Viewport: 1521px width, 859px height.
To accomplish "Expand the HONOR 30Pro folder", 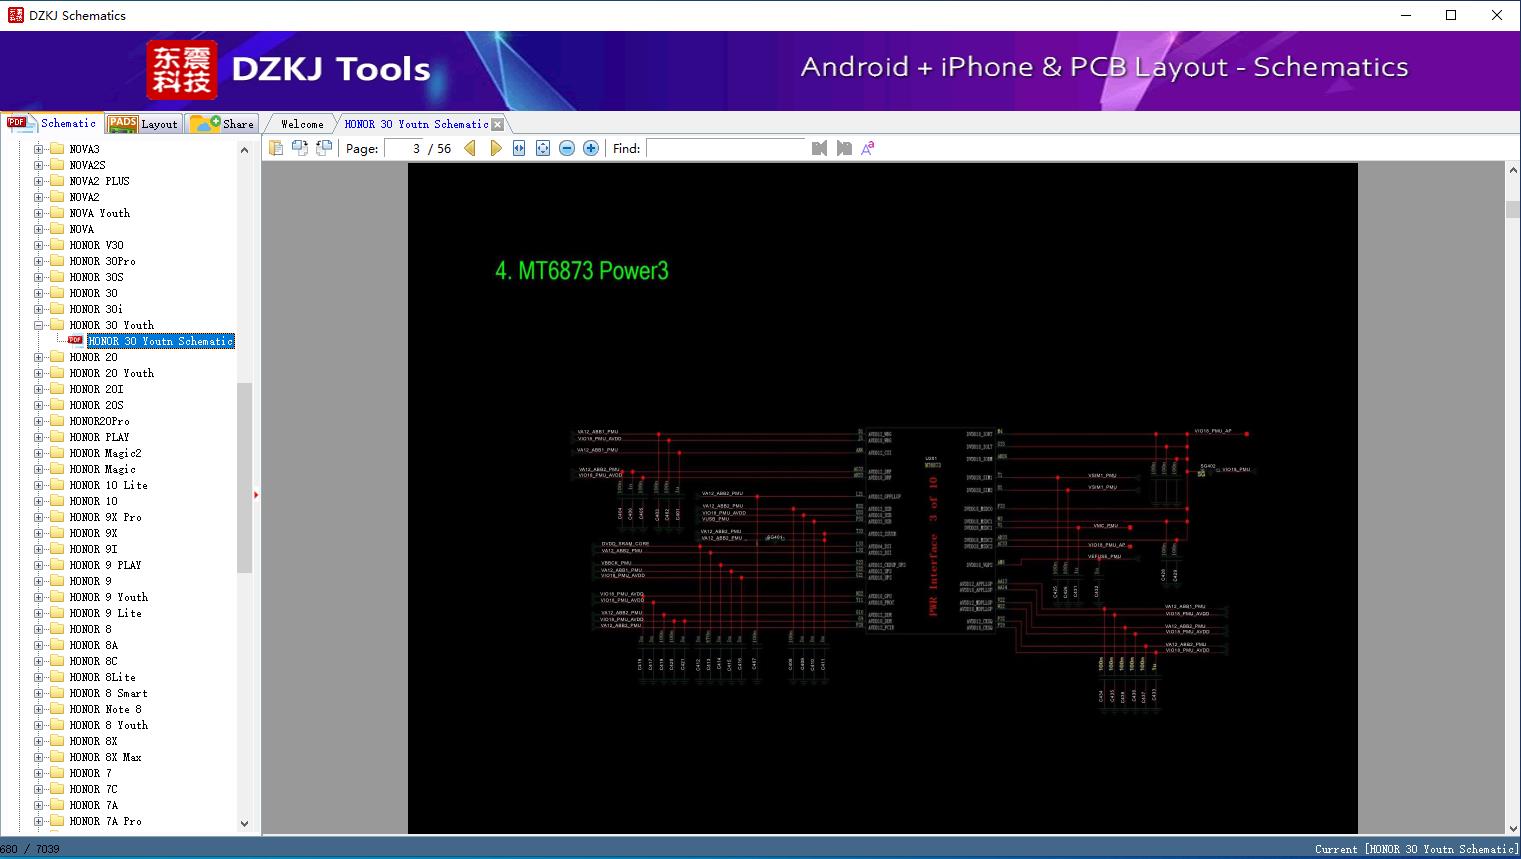I will pyautogui.click(x=39, y=261).
